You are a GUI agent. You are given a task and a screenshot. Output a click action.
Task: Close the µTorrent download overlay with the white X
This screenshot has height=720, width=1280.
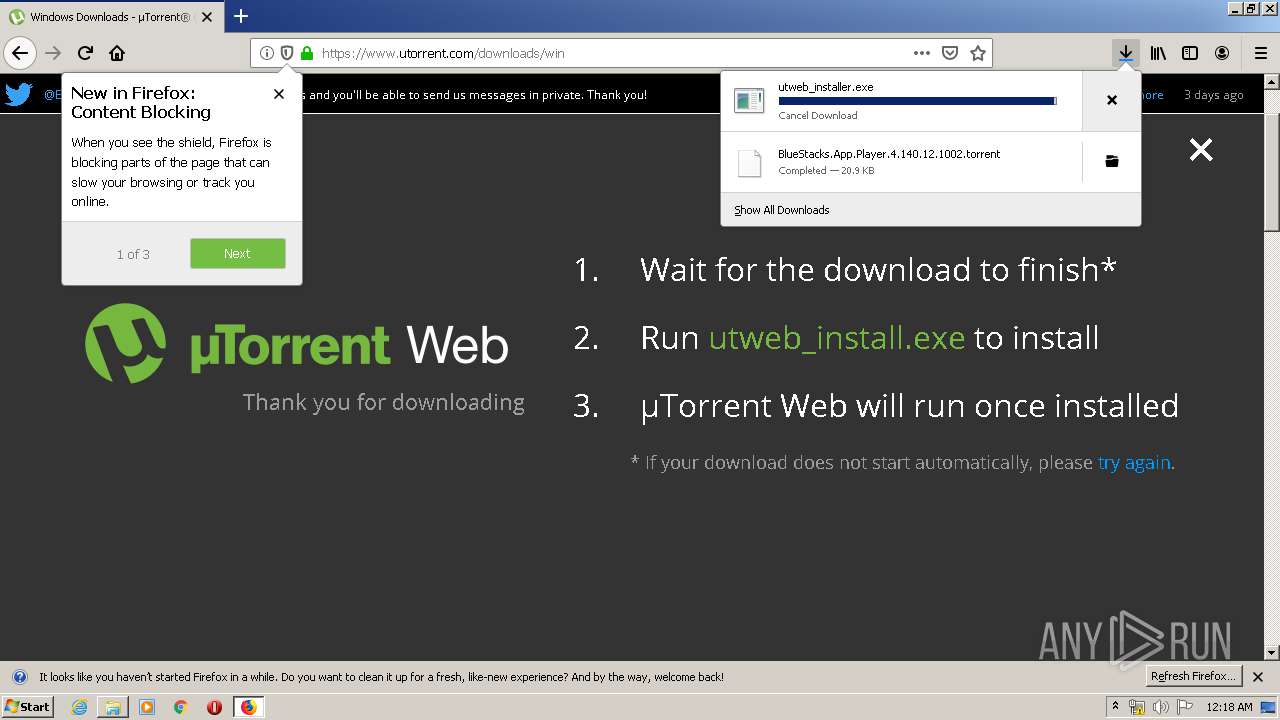pos(1201,150)
